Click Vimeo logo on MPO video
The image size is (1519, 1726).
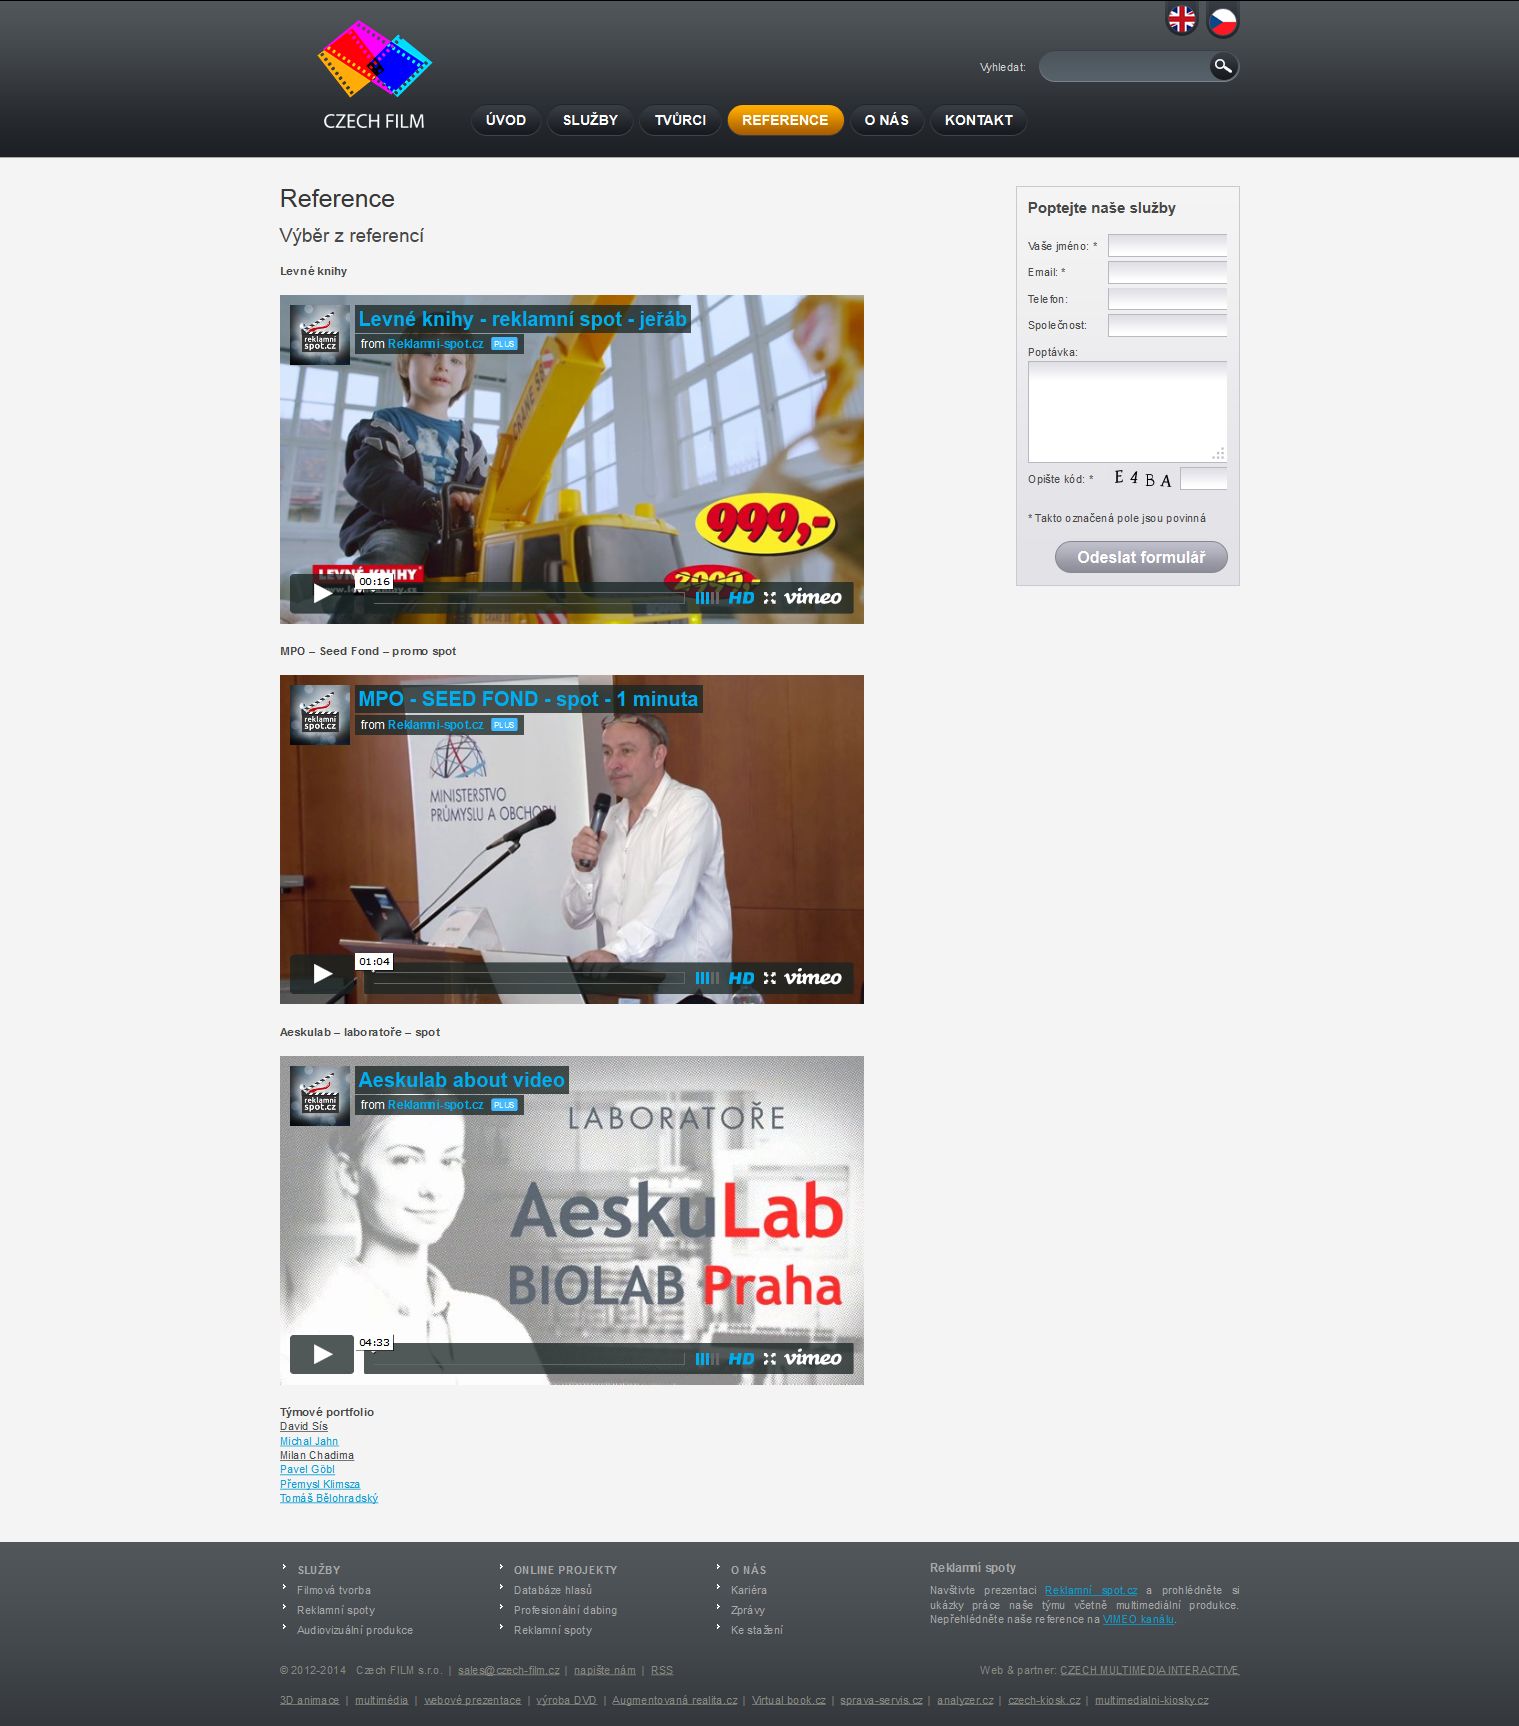(x=812, y=978)
